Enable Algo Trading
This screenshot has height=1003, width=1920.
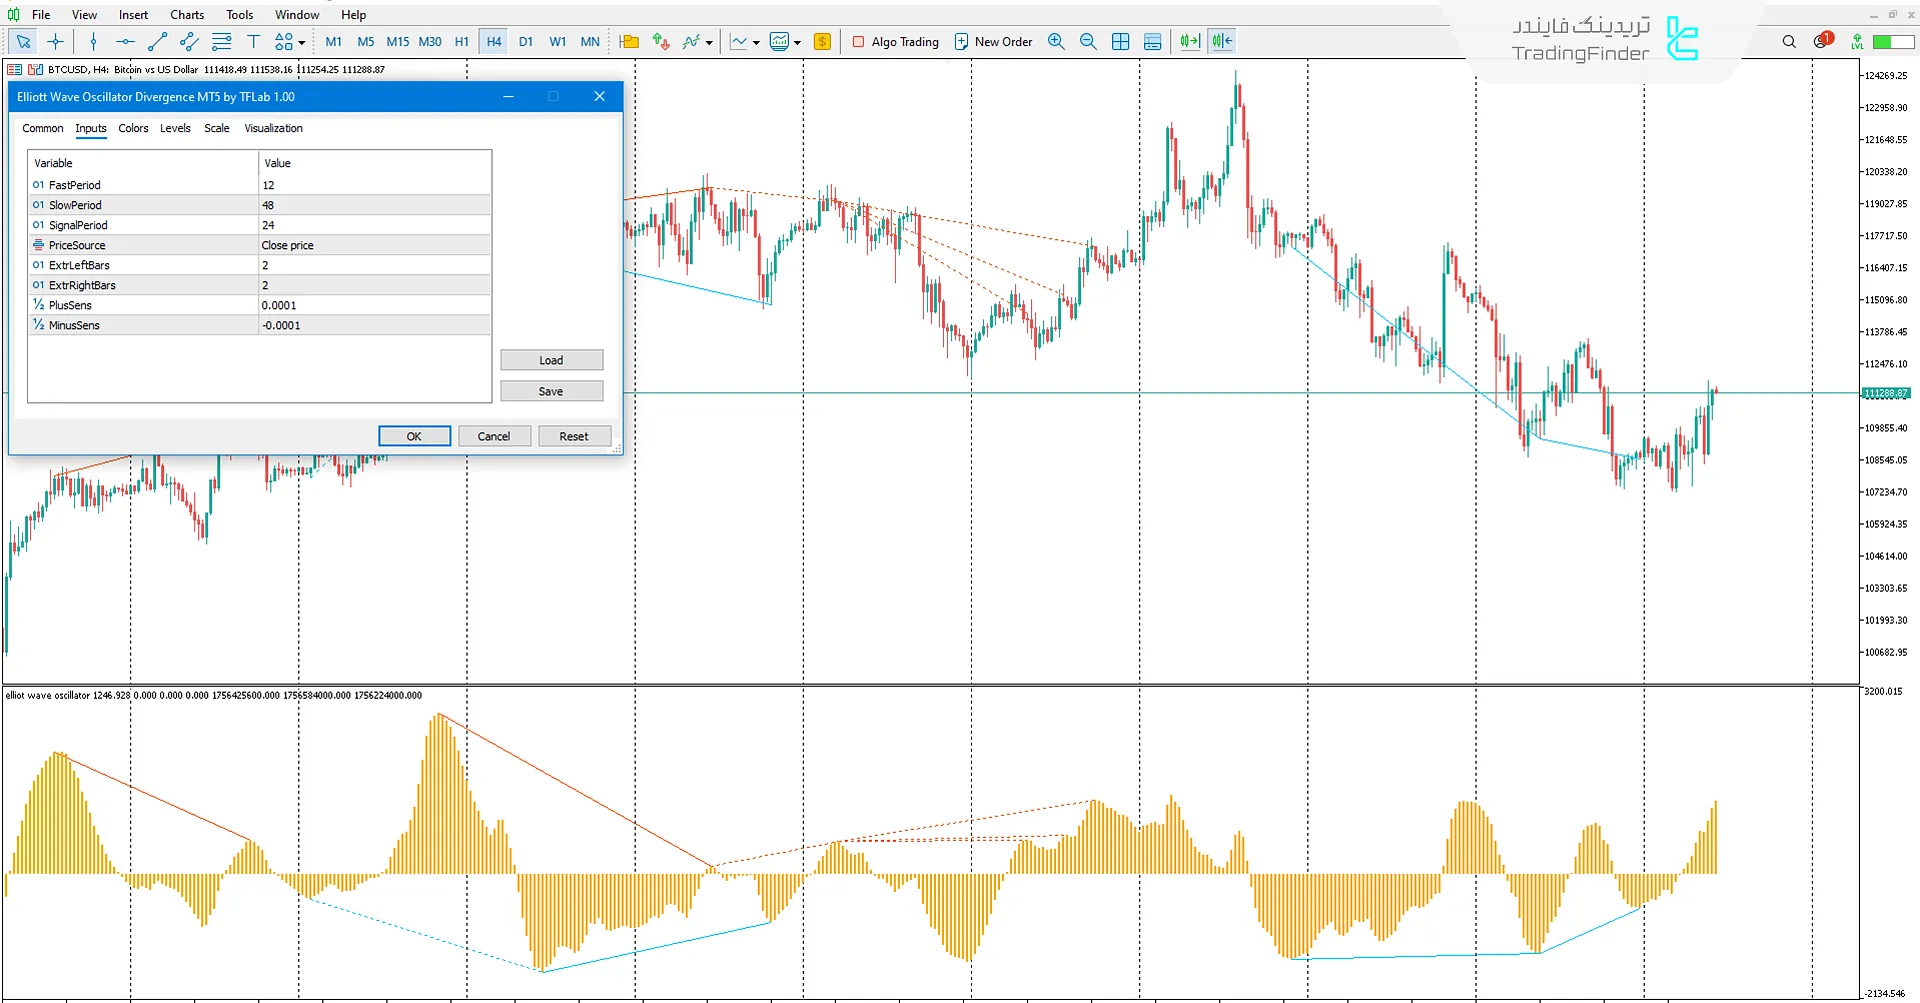coord(895,42)
